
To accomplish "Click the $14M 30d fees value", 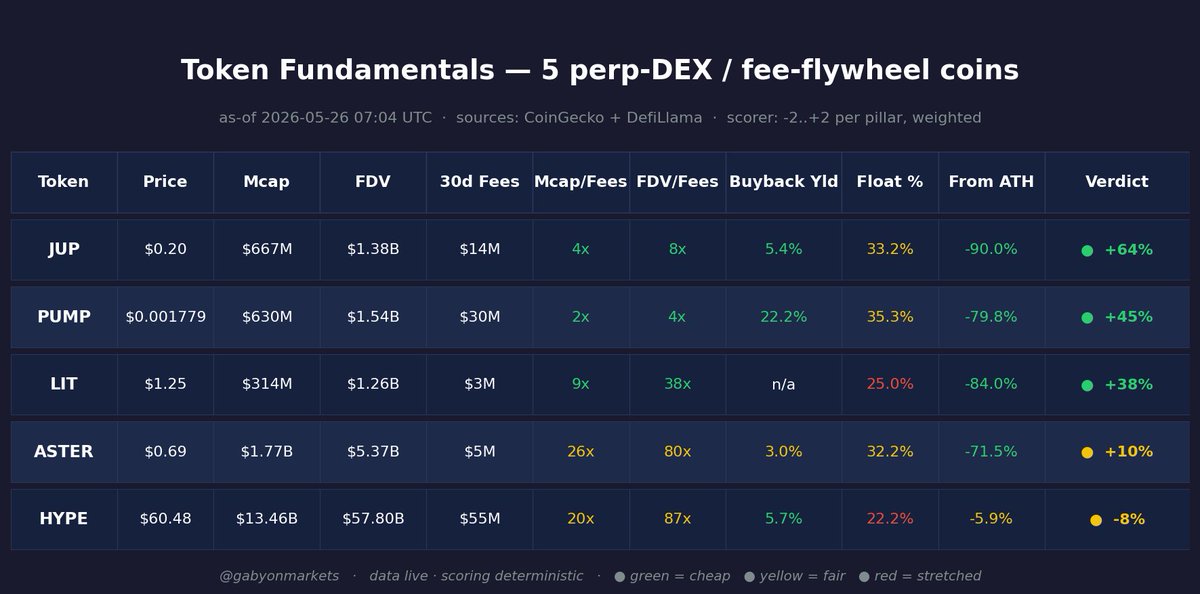I will pos(480,250).
